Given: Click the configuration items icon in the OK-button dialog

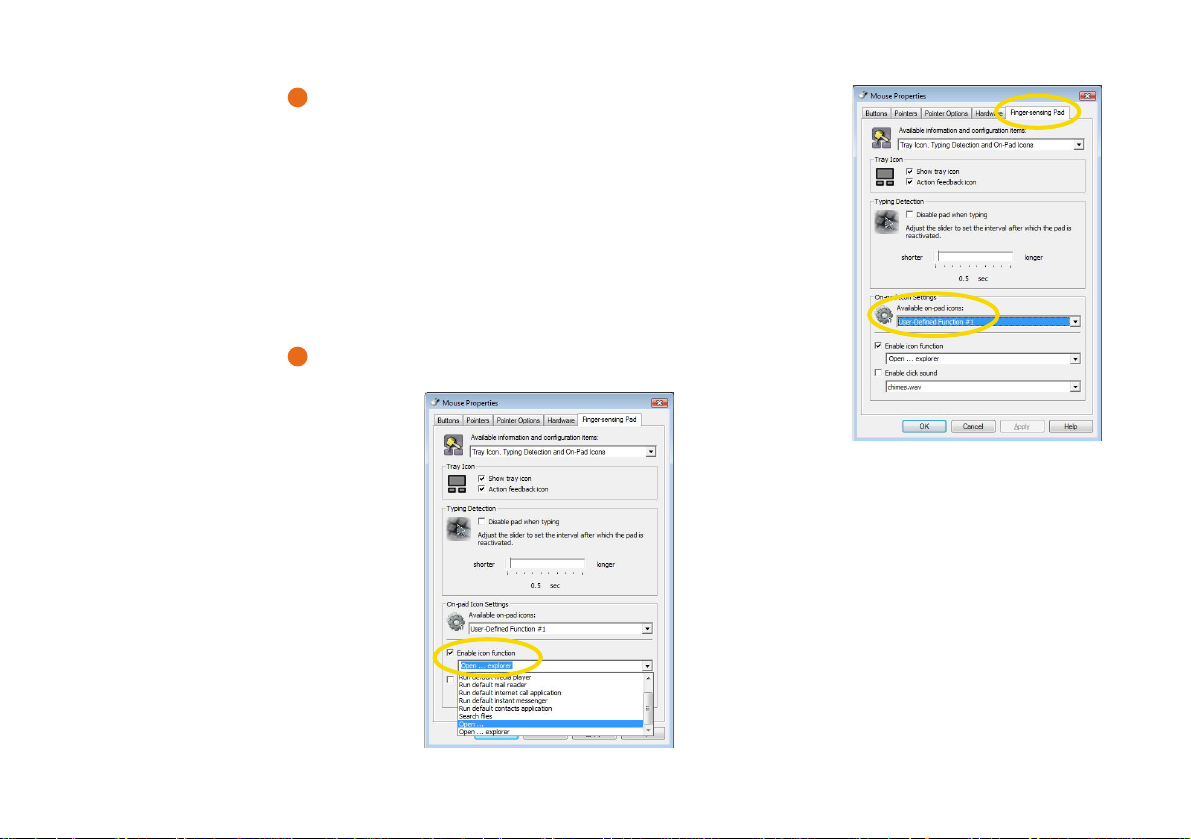Looking at the screenshot, I should click(x=881, y=138).
